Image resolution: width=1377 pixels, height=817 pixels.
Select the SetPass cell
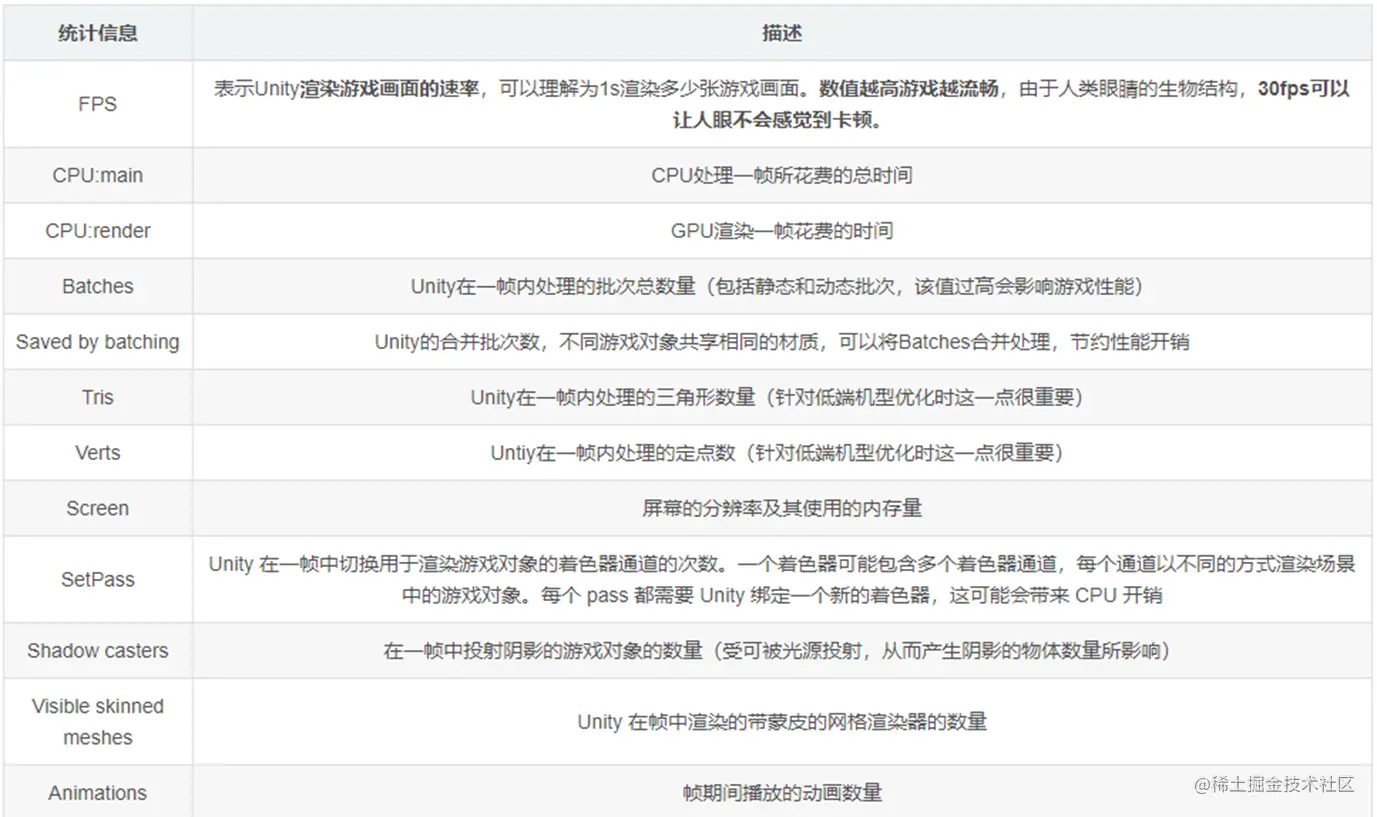pos(98,579)
